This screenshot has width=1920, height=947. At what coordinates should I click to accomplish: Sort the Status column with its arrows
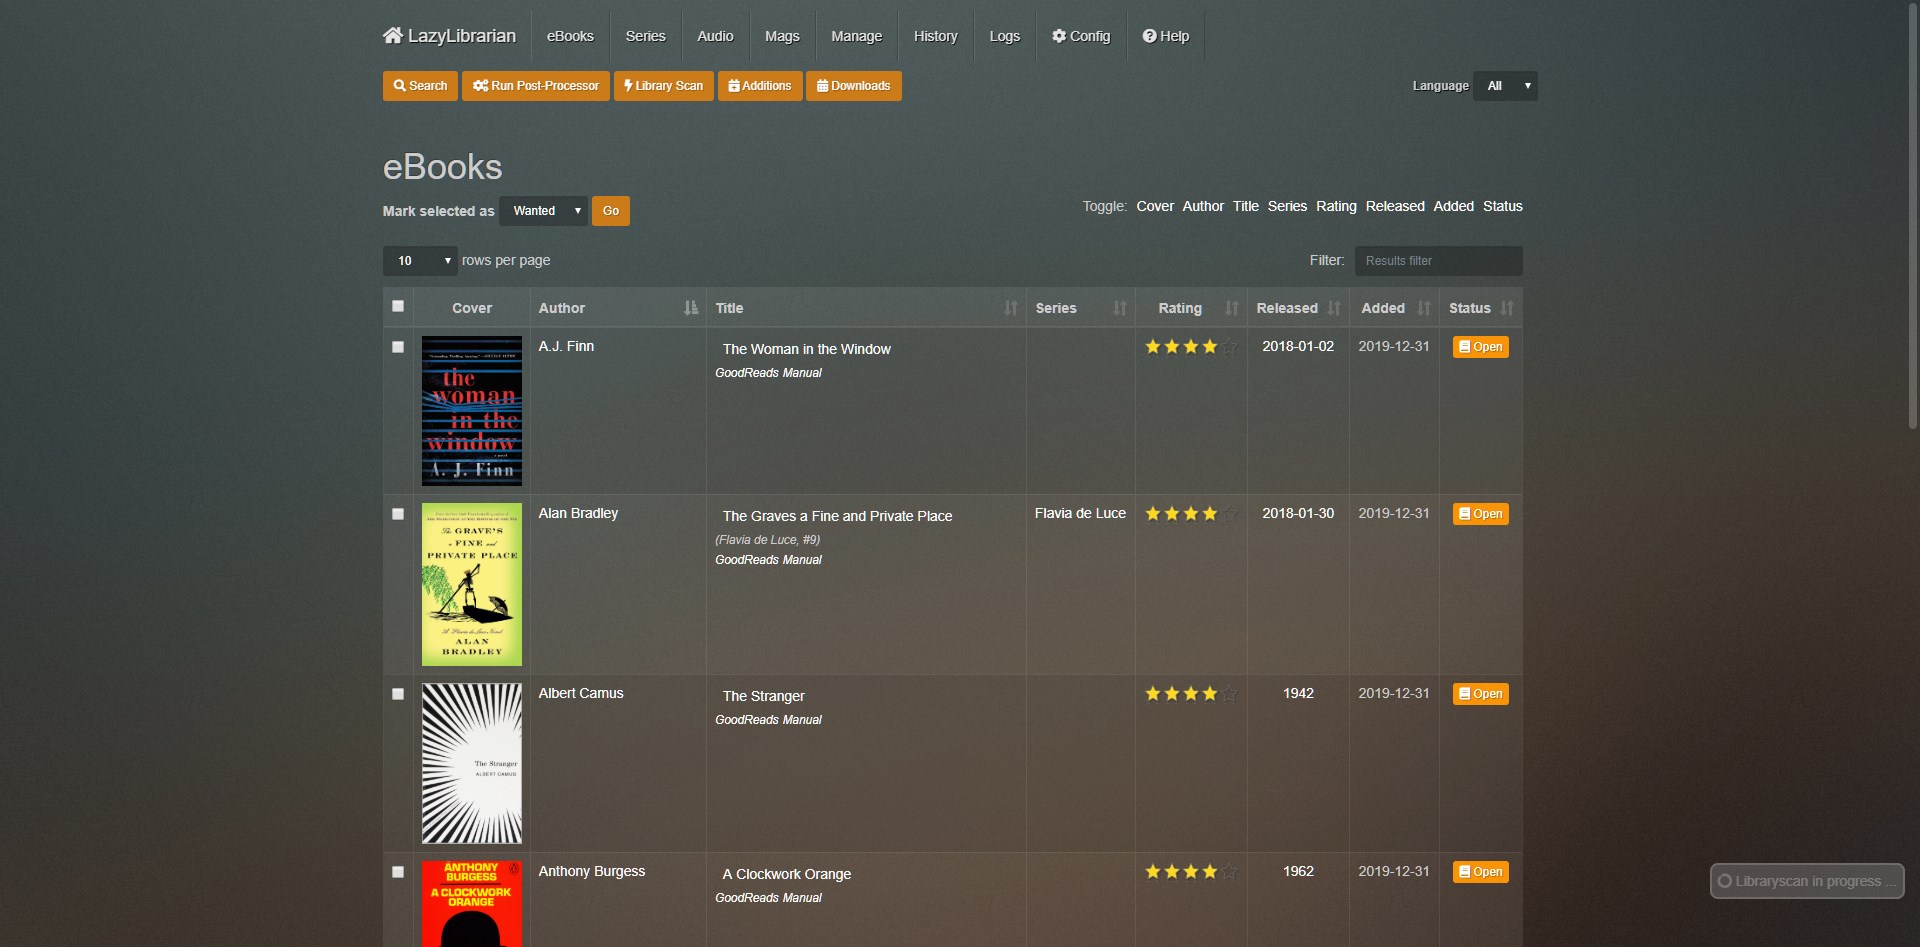tap(1506, 308)
